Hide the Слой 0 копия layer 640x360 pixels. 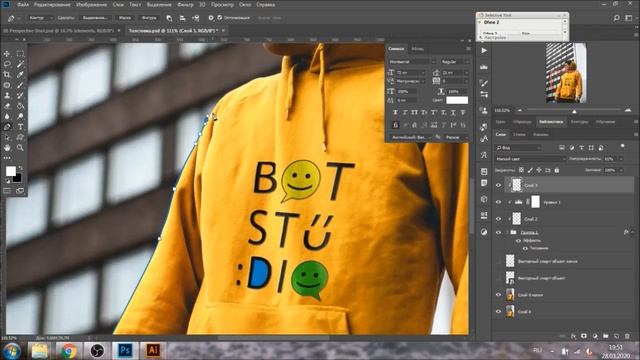(498, 295)
